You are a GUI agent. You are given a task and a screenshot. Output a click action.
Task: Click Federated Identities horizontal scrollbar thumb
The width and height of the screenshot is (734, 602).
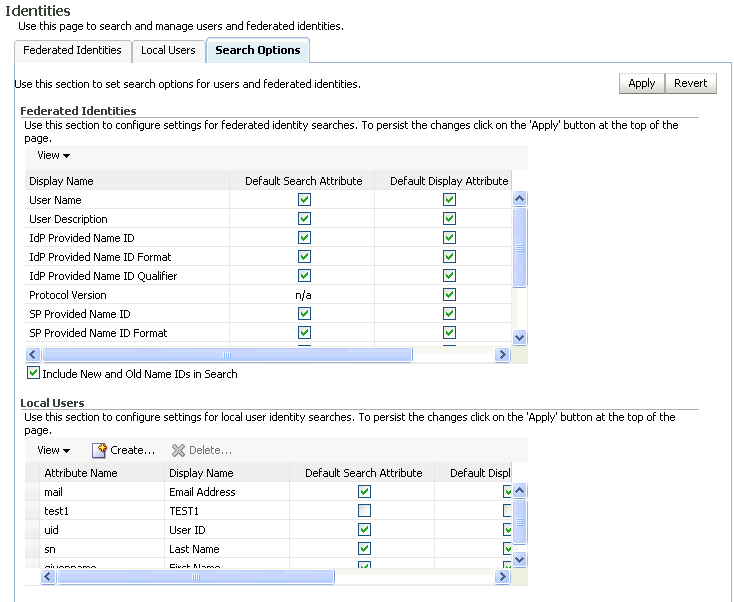click(x=226, y=355)
